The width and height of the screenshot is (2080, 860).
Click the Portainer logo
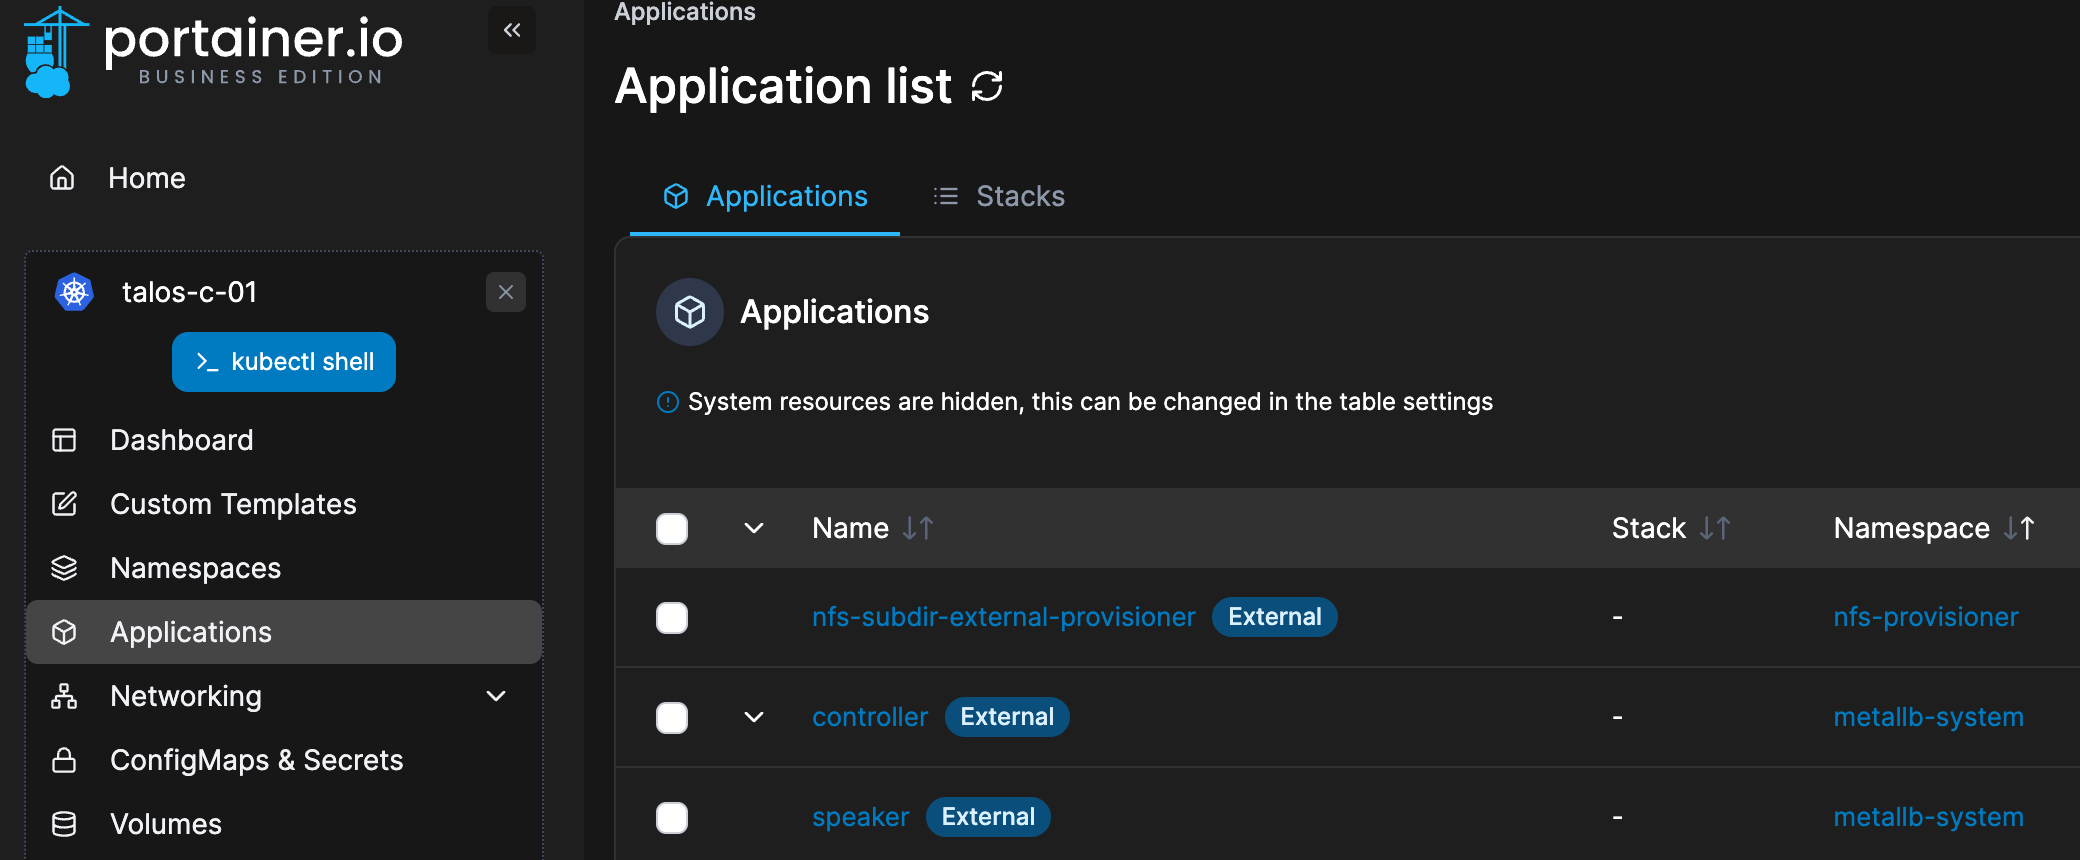(212, 52)
